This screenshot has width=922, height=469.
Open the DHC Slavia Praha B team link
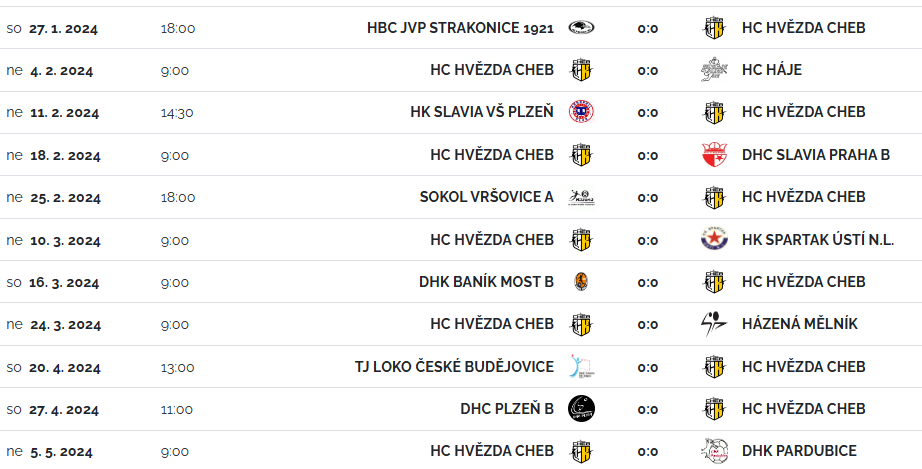816,155
